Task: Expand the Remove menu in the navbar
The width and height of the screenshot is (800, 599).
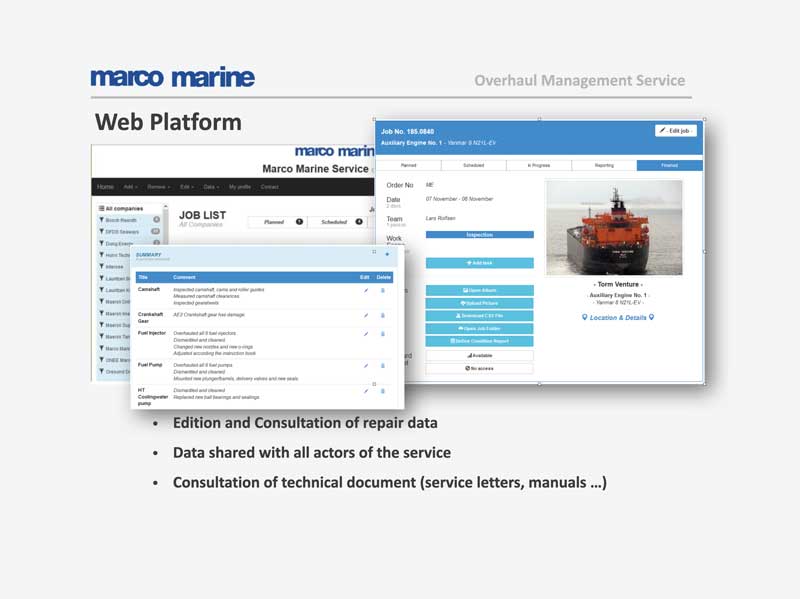Action: coord(159,187)
